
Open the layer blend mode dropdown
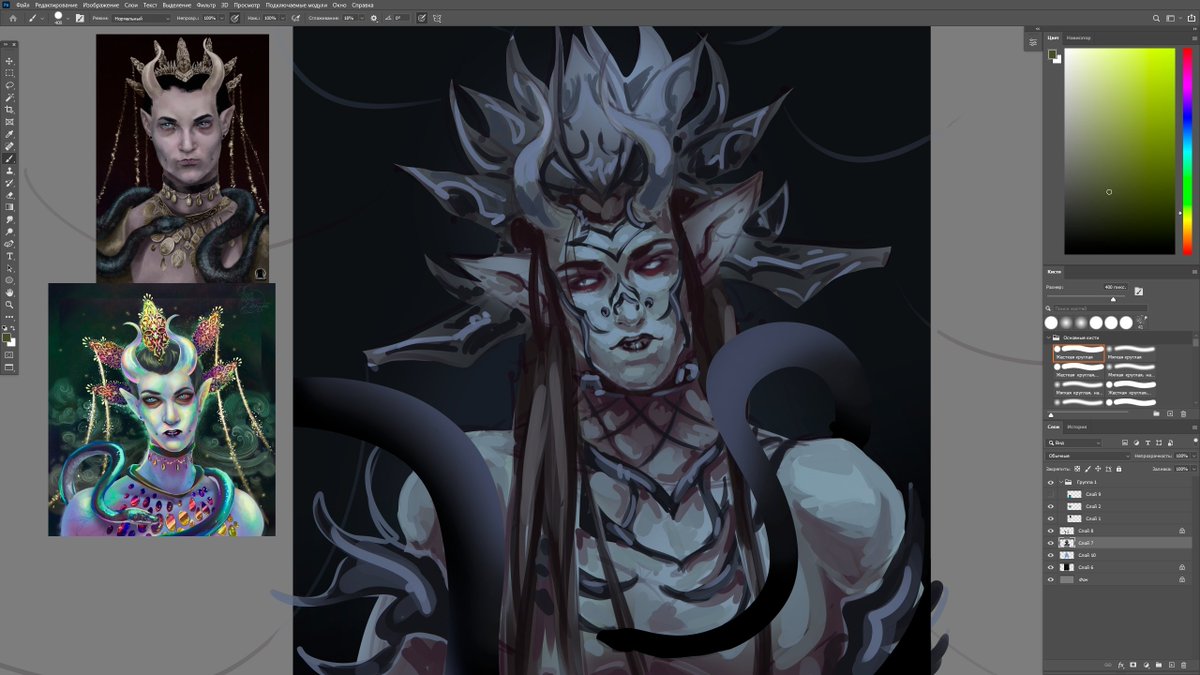(1088, 455)
